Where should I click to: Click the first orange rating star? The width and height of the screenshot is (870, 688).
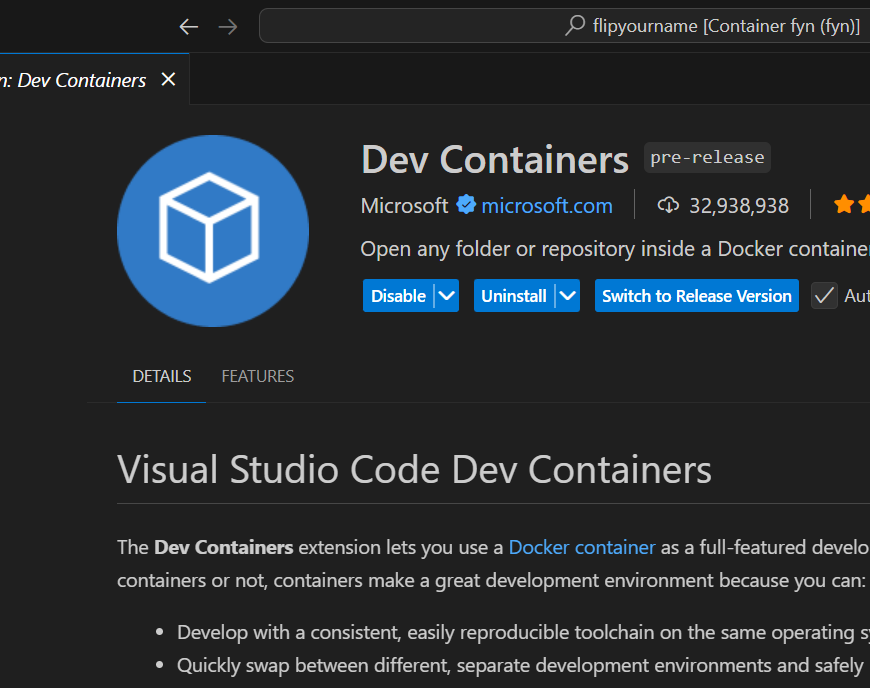pyautogui.click(x=844, y=204)
